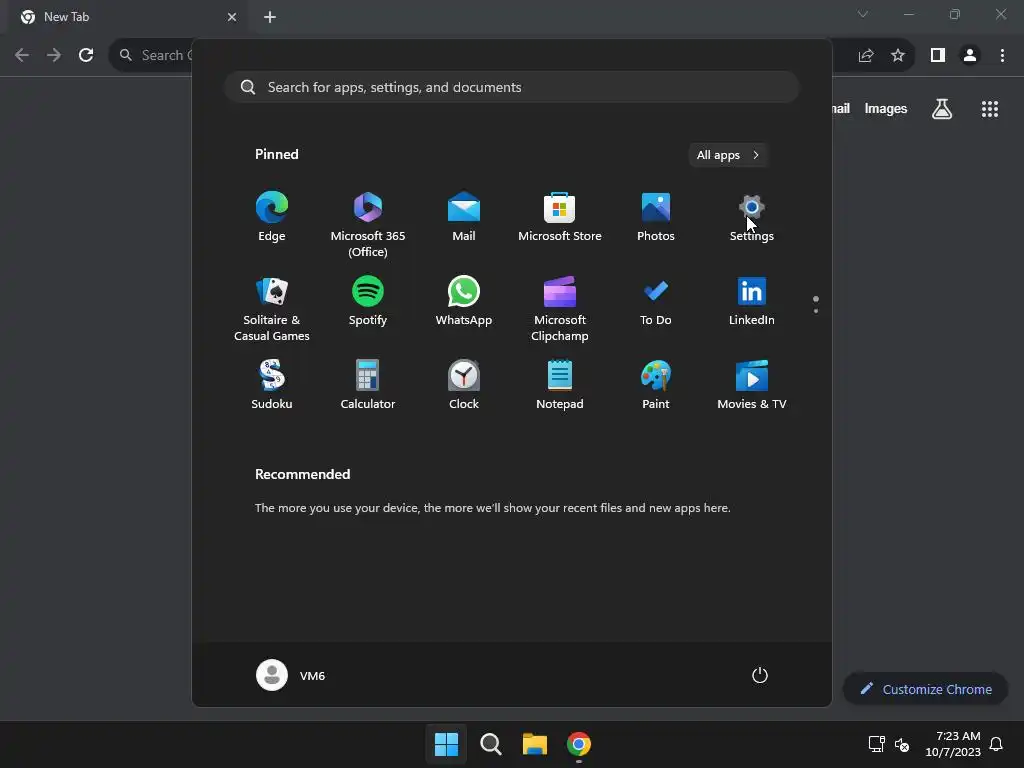This screenshot has width=1024, height=768.
Task: Launch Paint
Action: tap(656, 385)
